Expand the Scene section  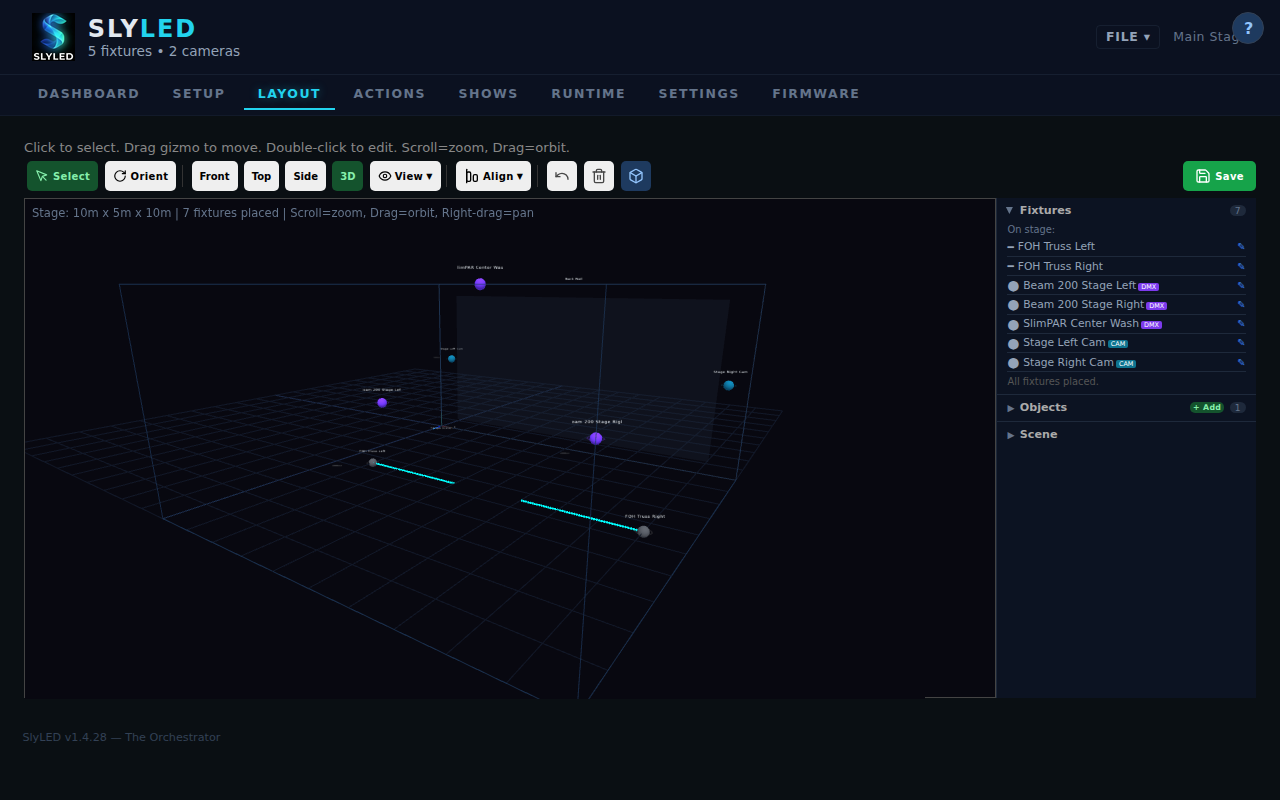click(1038, 434)
